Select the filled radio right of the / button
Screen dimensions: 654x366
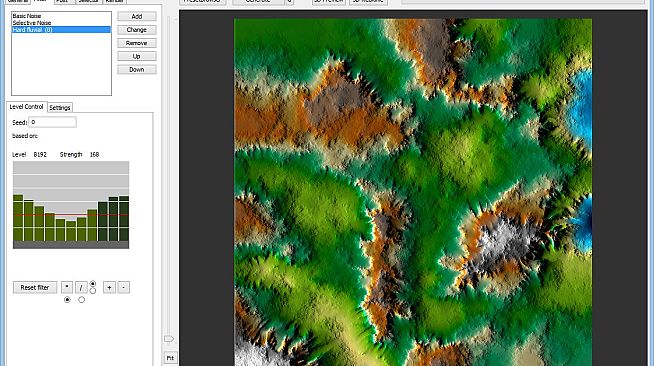click(x=93, y=284)
